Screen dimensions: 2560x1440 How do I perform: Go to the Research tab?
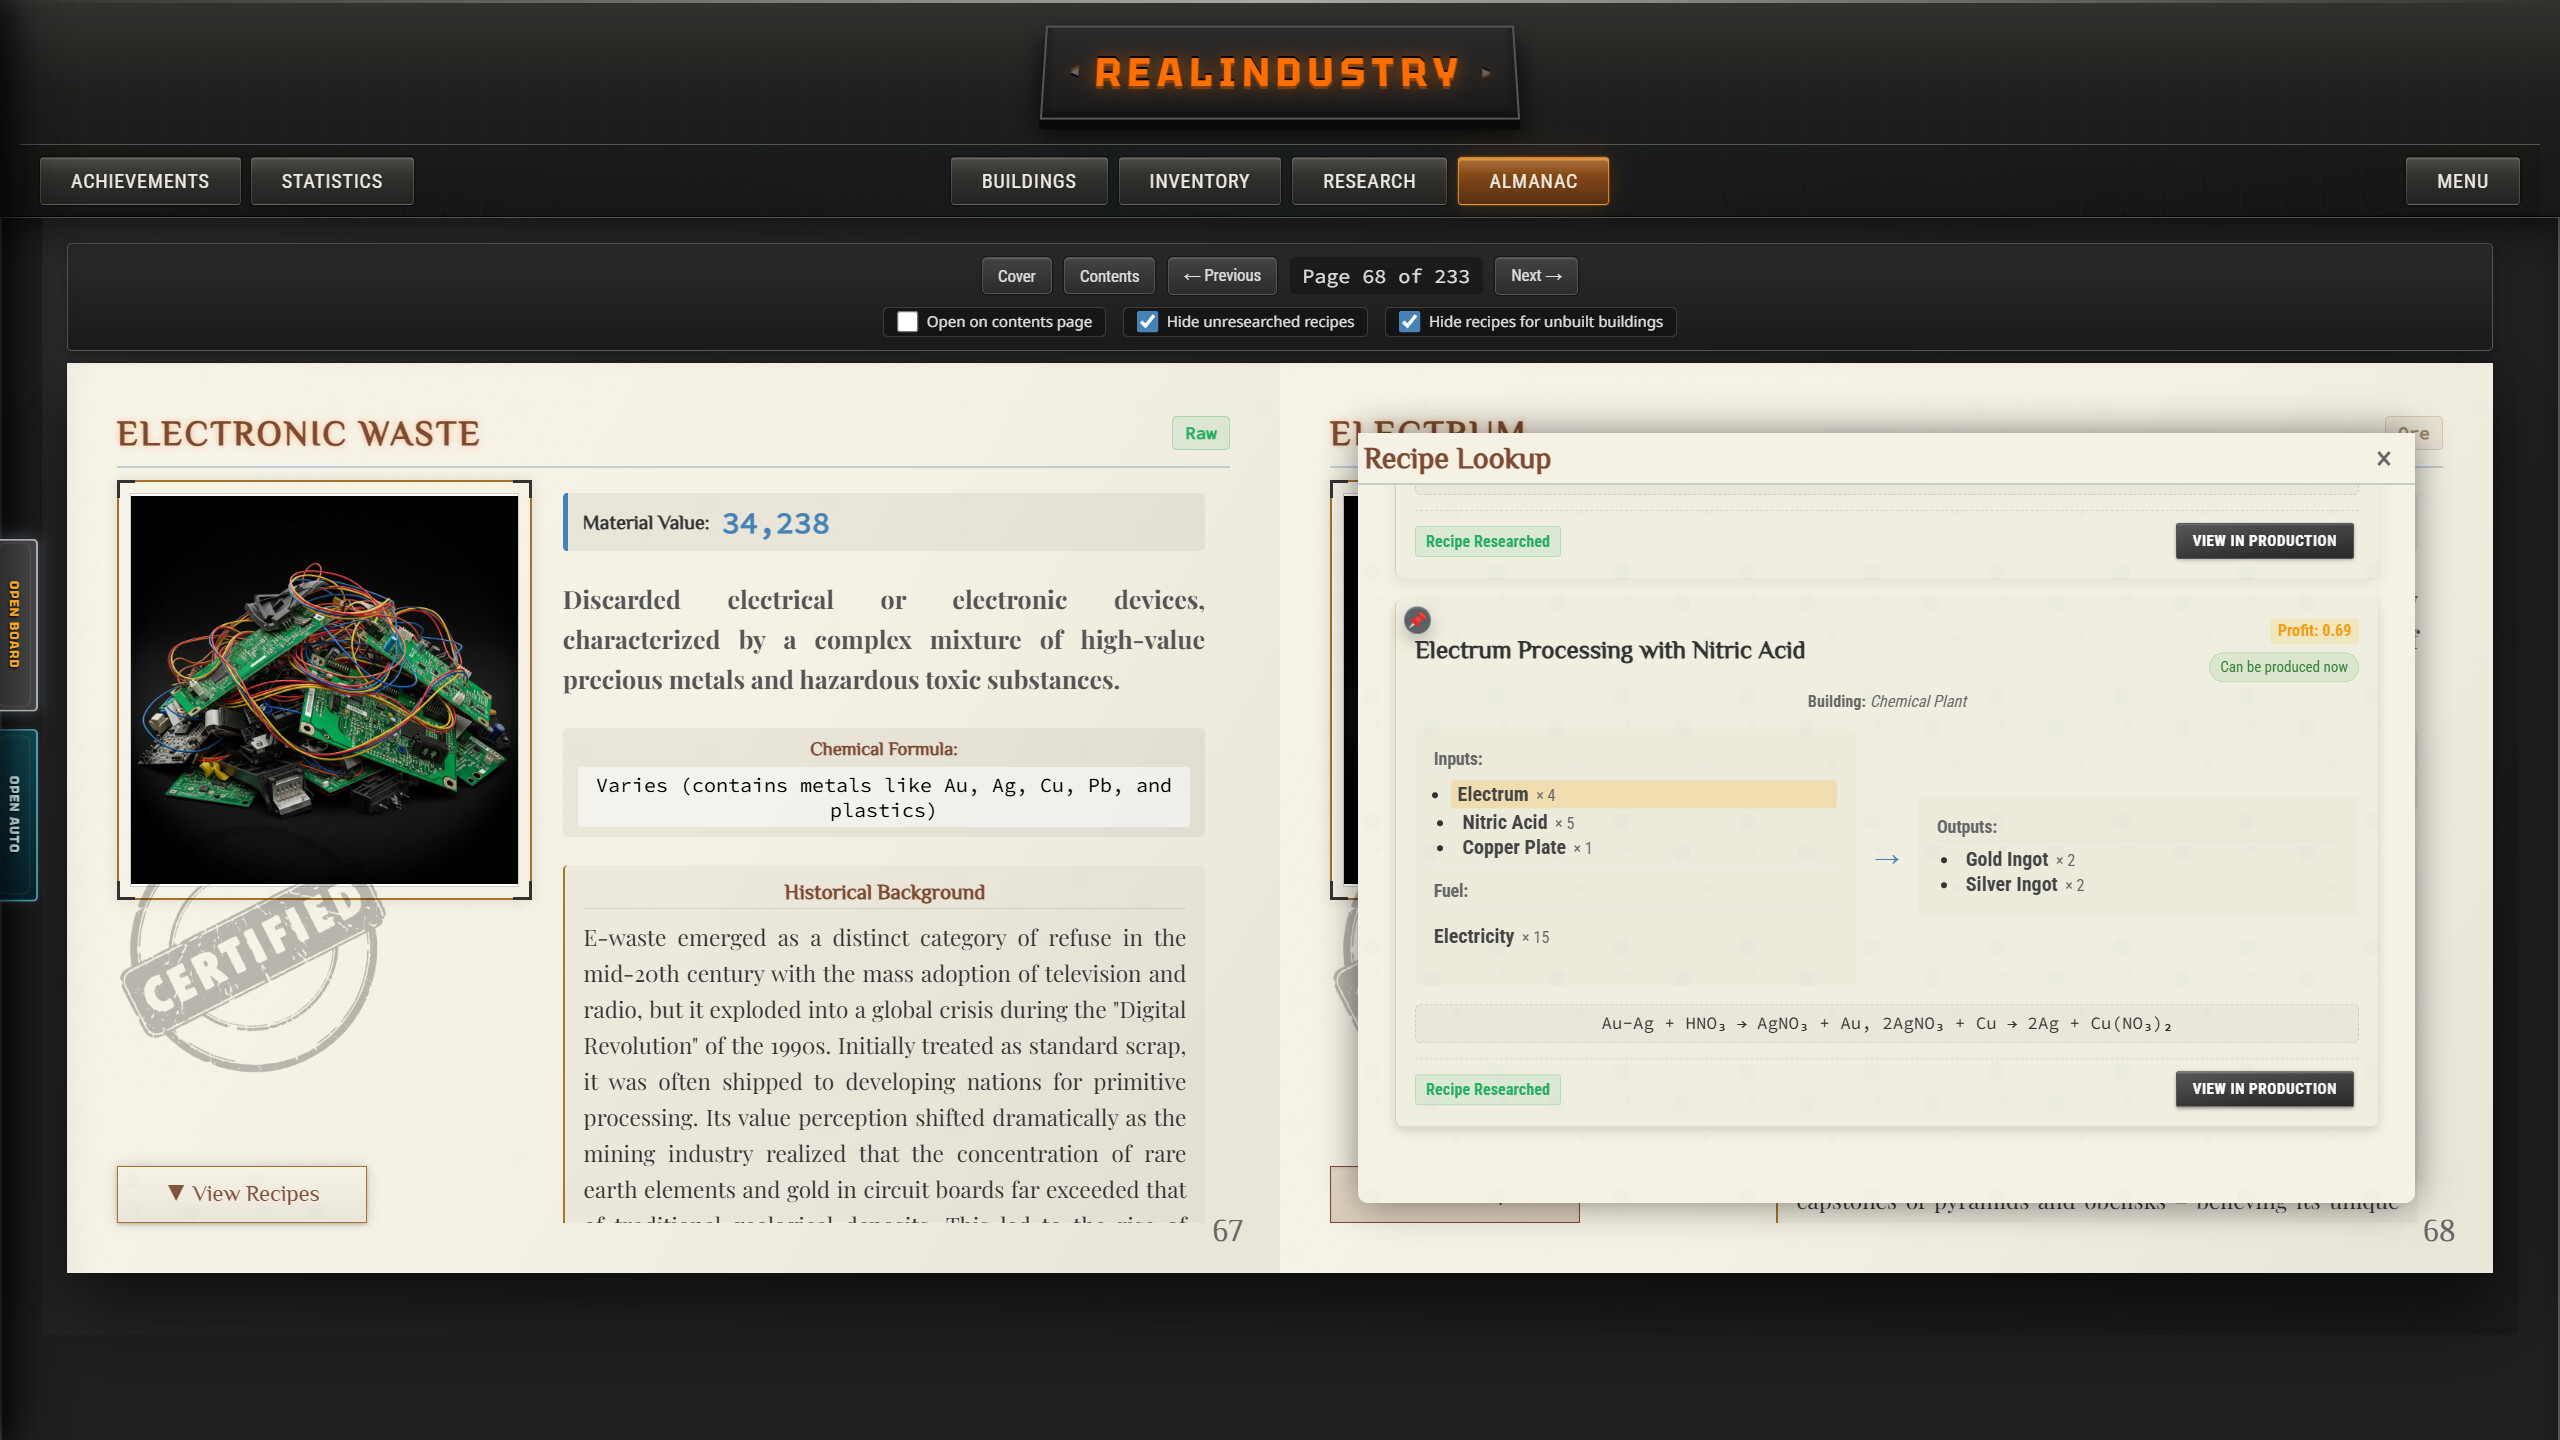[x=1369, y=181]
